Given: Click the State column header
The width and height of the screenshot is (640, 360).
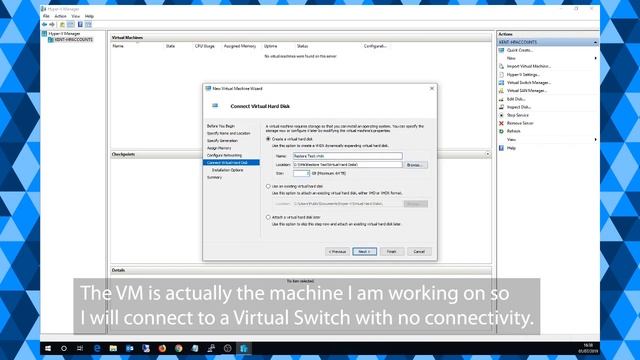Looking at the screenshot, I should (x=170, y=46).
